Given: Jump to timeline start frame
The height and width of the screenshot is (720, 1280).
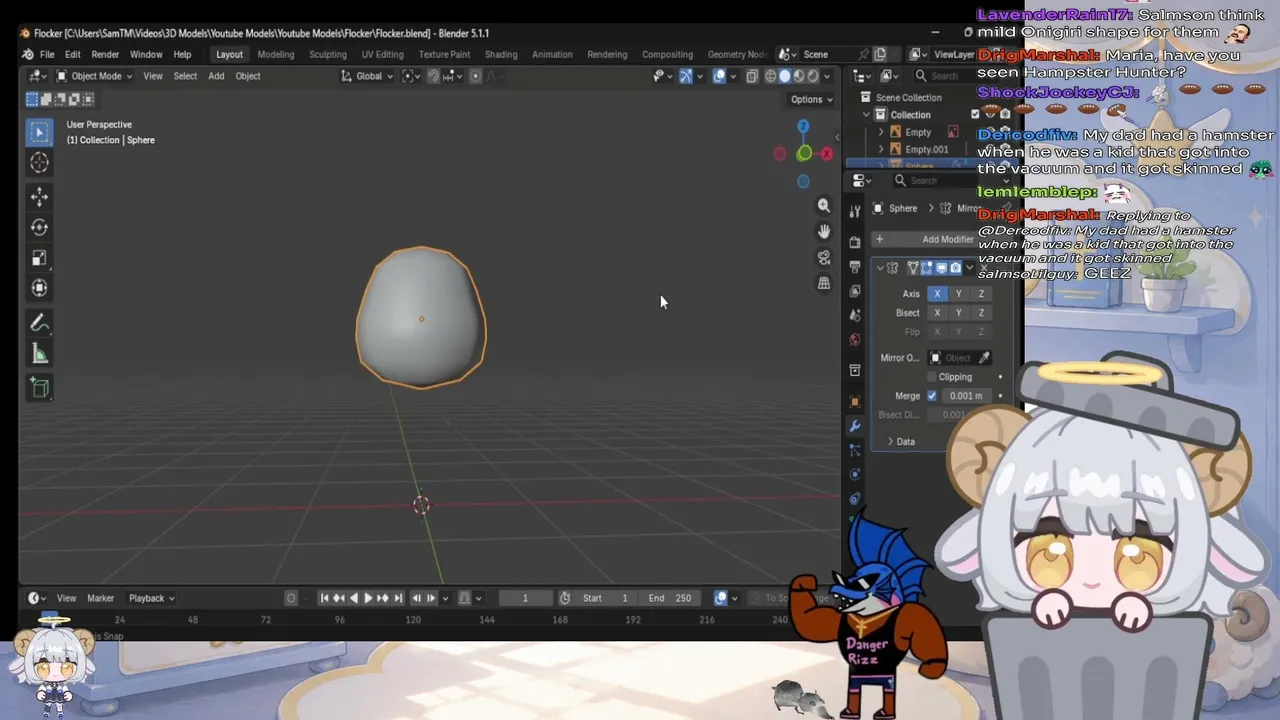Looking at the screenshot, I should pyautogui.click(x=324, y=598).
